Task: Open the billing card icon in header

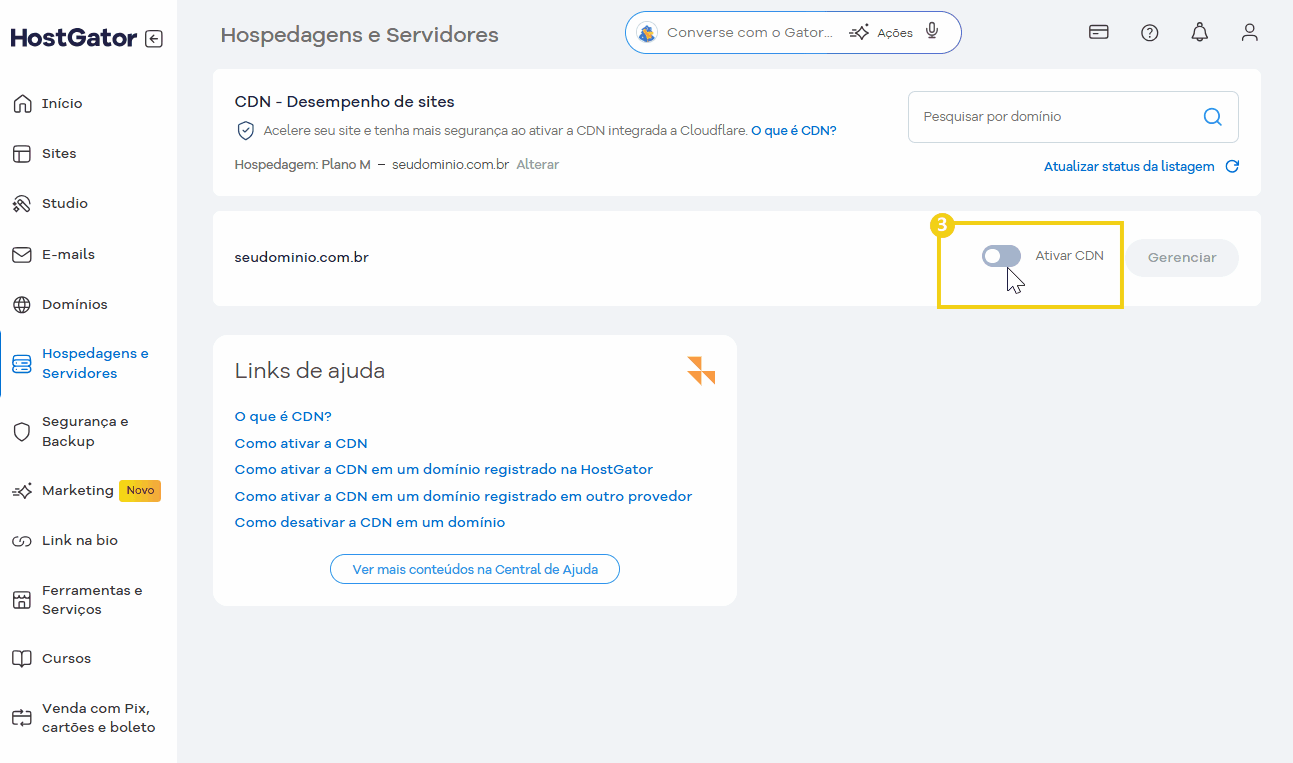Action: (1098, 32)
